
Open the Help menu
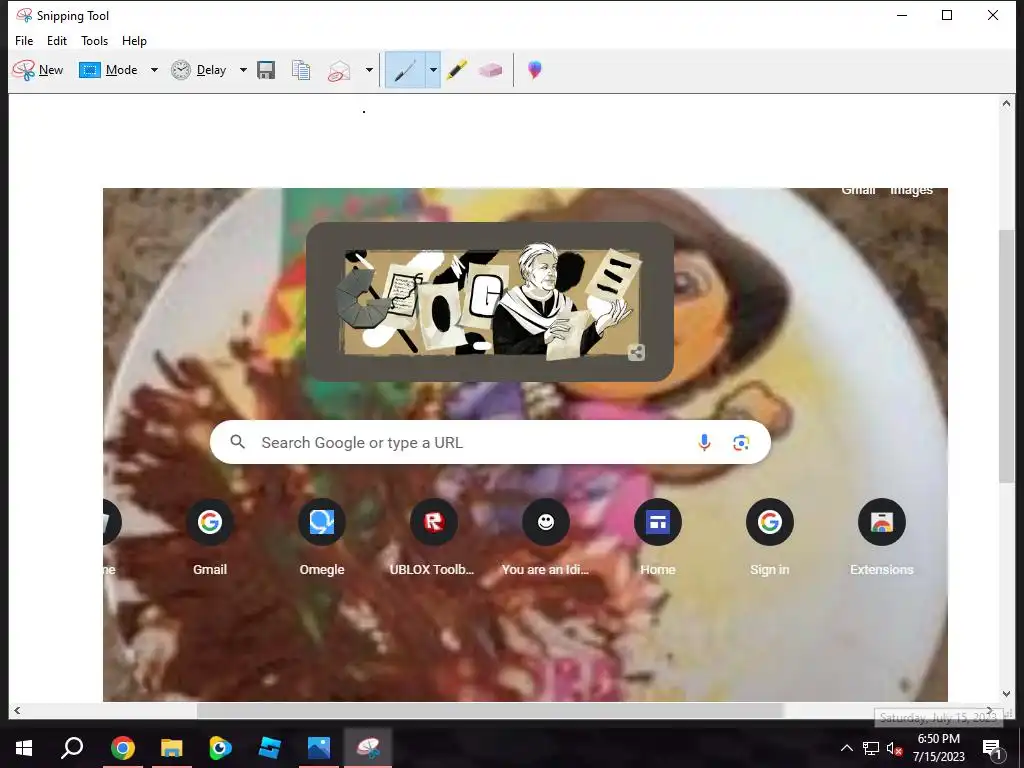pyautogui.click(x=135, y=40)
